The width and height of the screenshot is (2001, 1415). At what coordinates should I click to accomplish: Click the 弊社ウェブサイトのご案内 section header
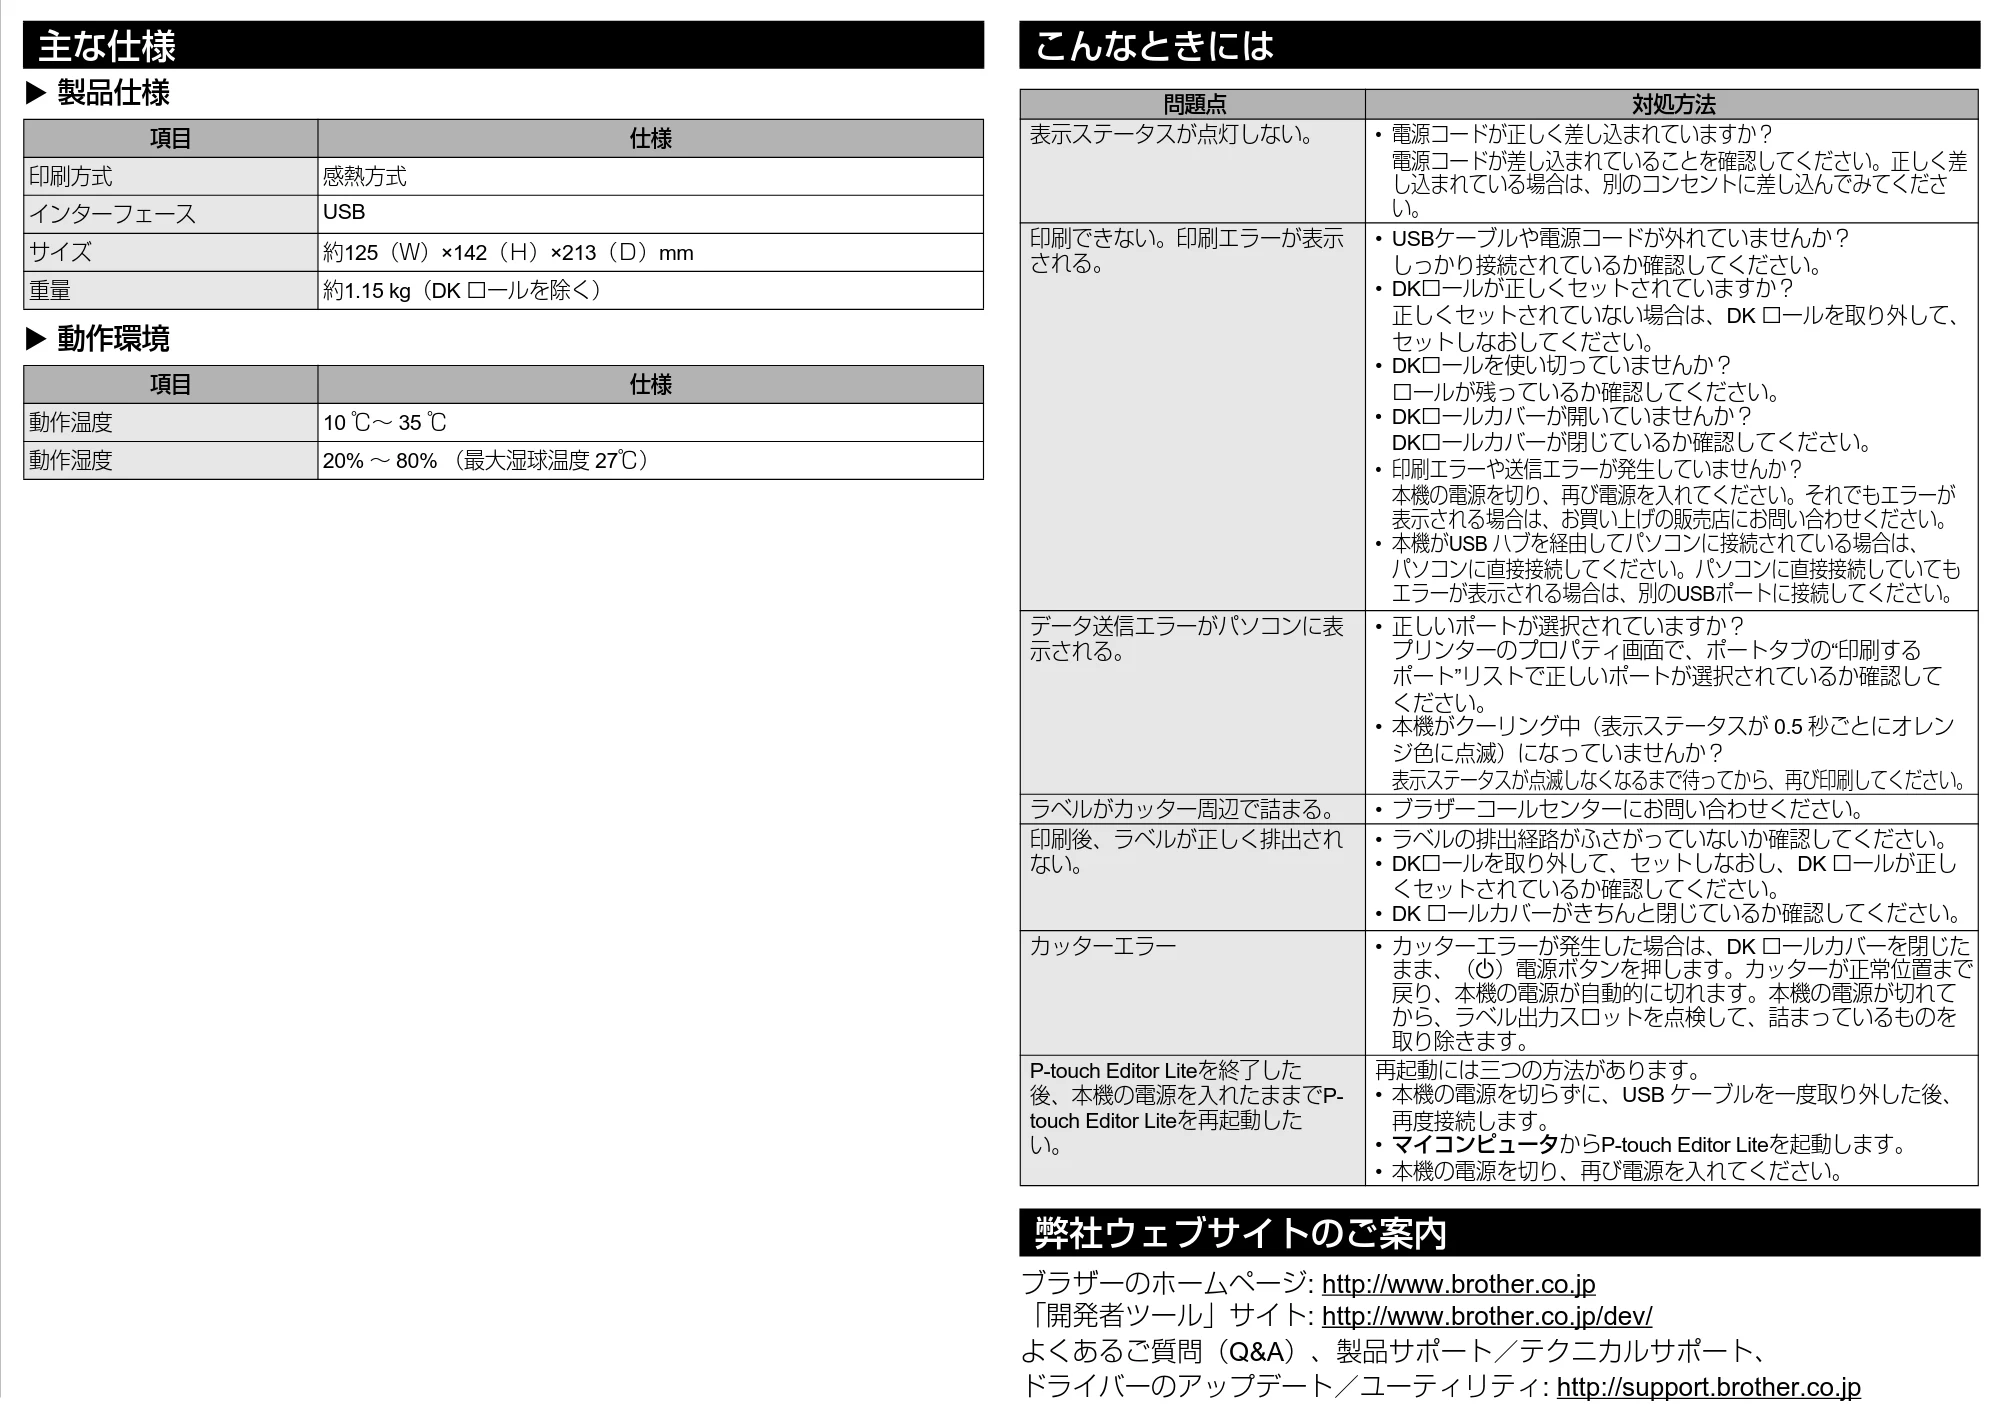(1499, 1233)
